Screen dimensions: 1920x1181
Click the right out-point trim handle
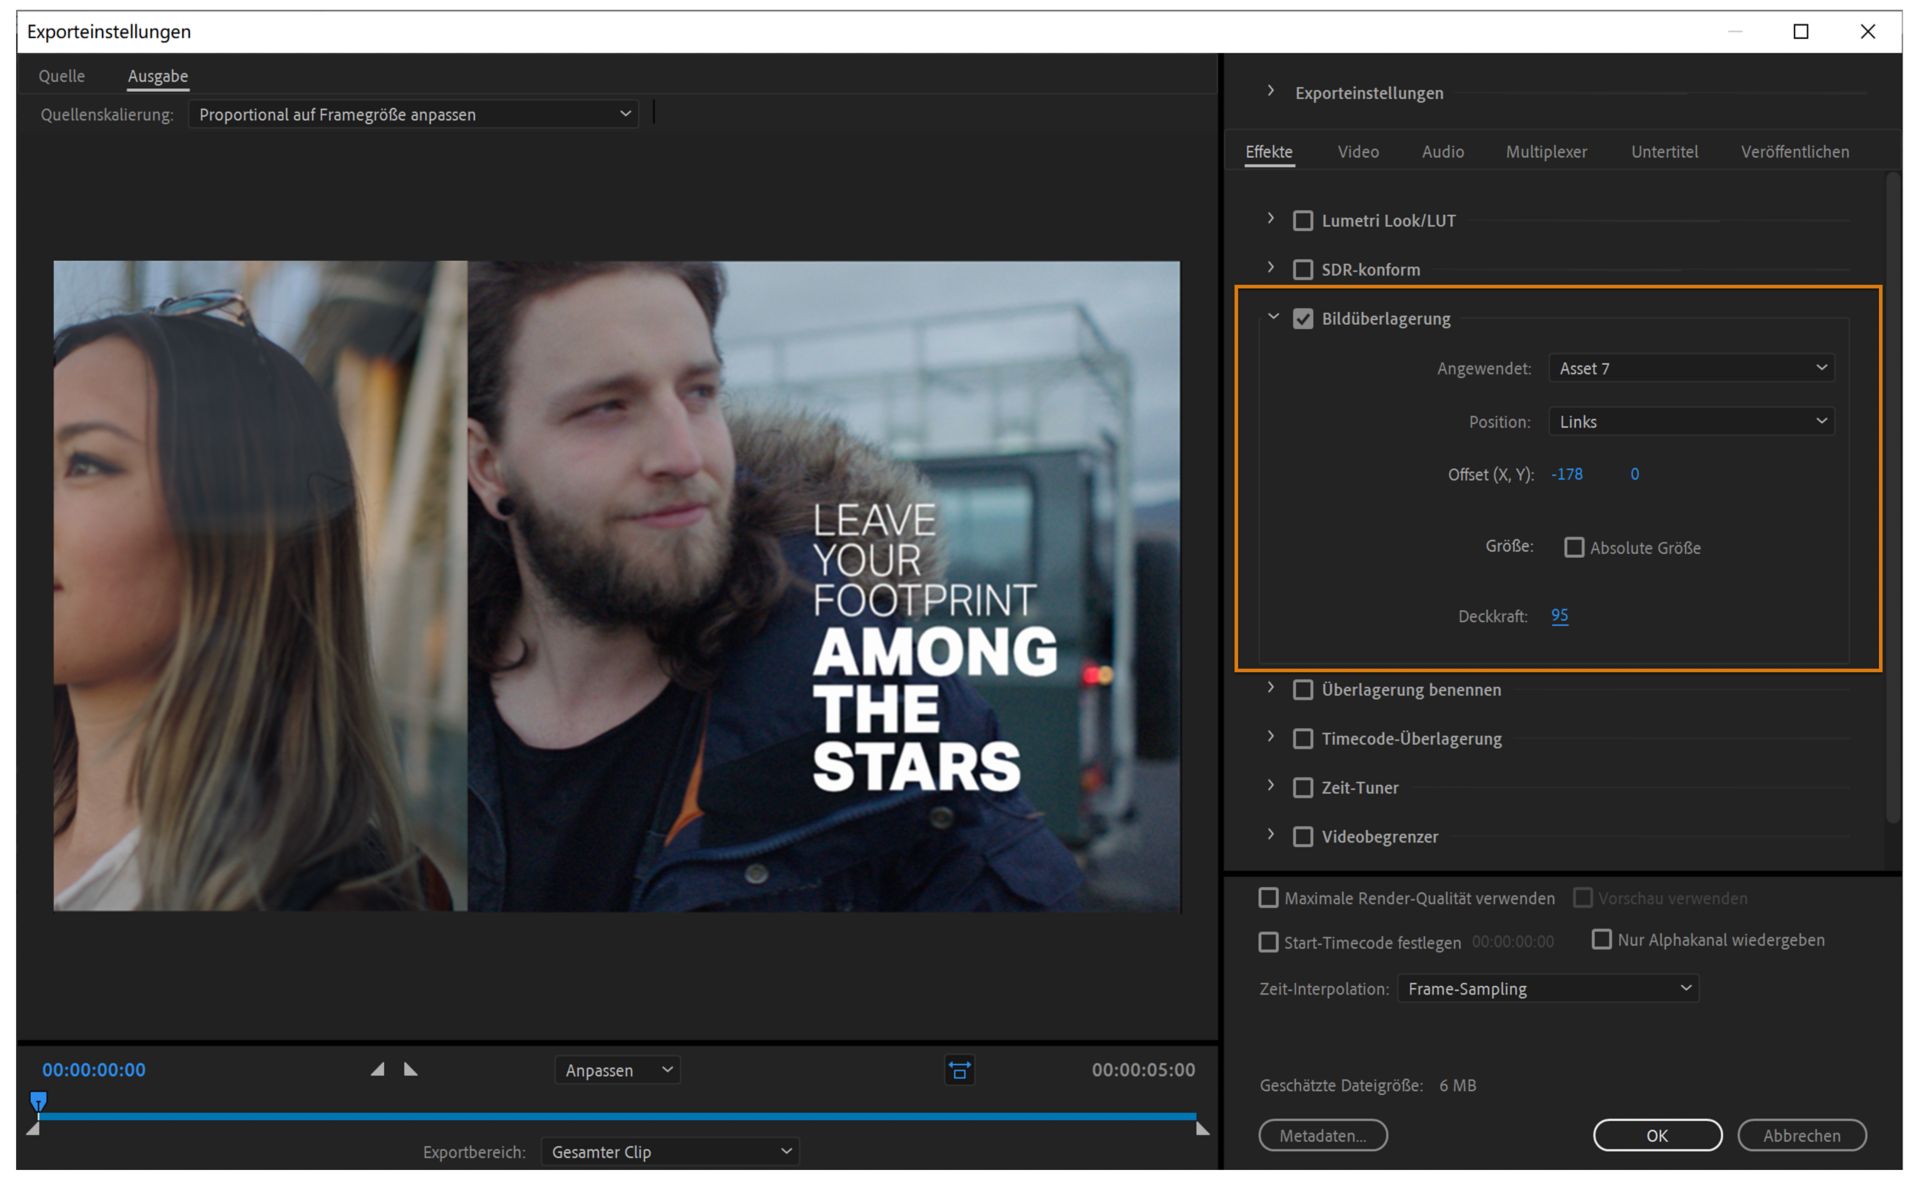(x=1202, y=1129)
